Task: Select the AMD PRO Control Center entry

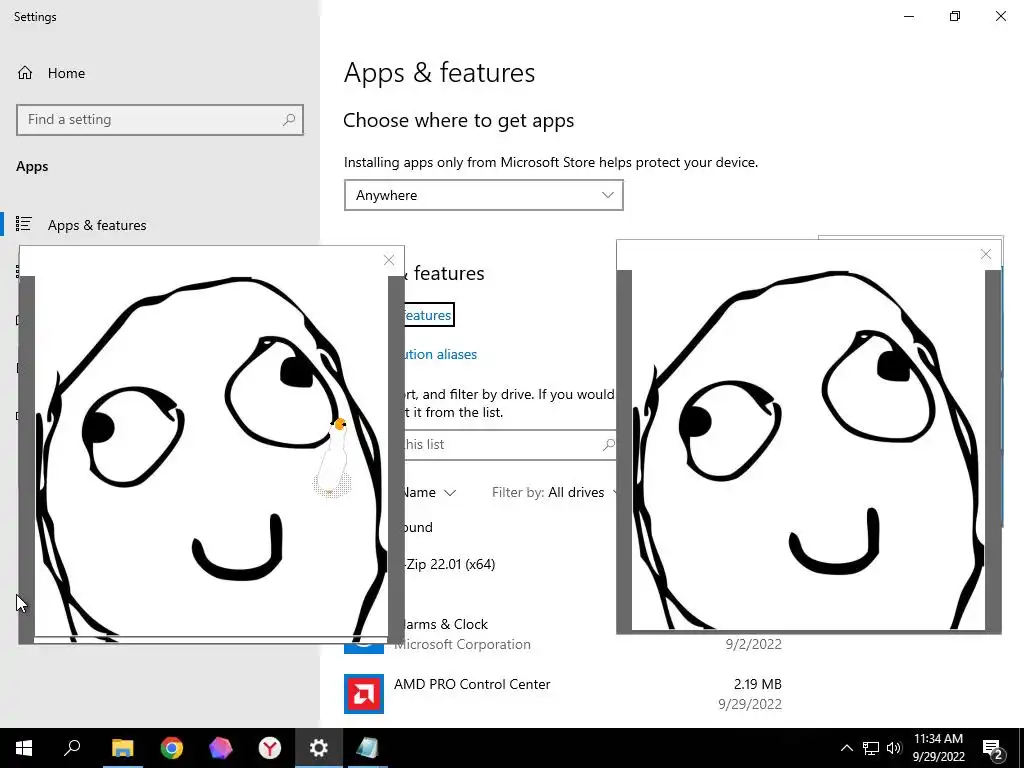Action: pos(563,694)
